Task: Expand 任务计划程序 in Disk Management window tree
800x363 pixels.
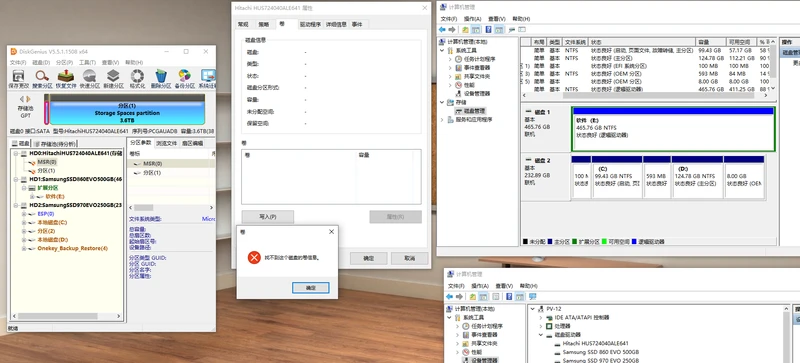Action: click(450, 59)
